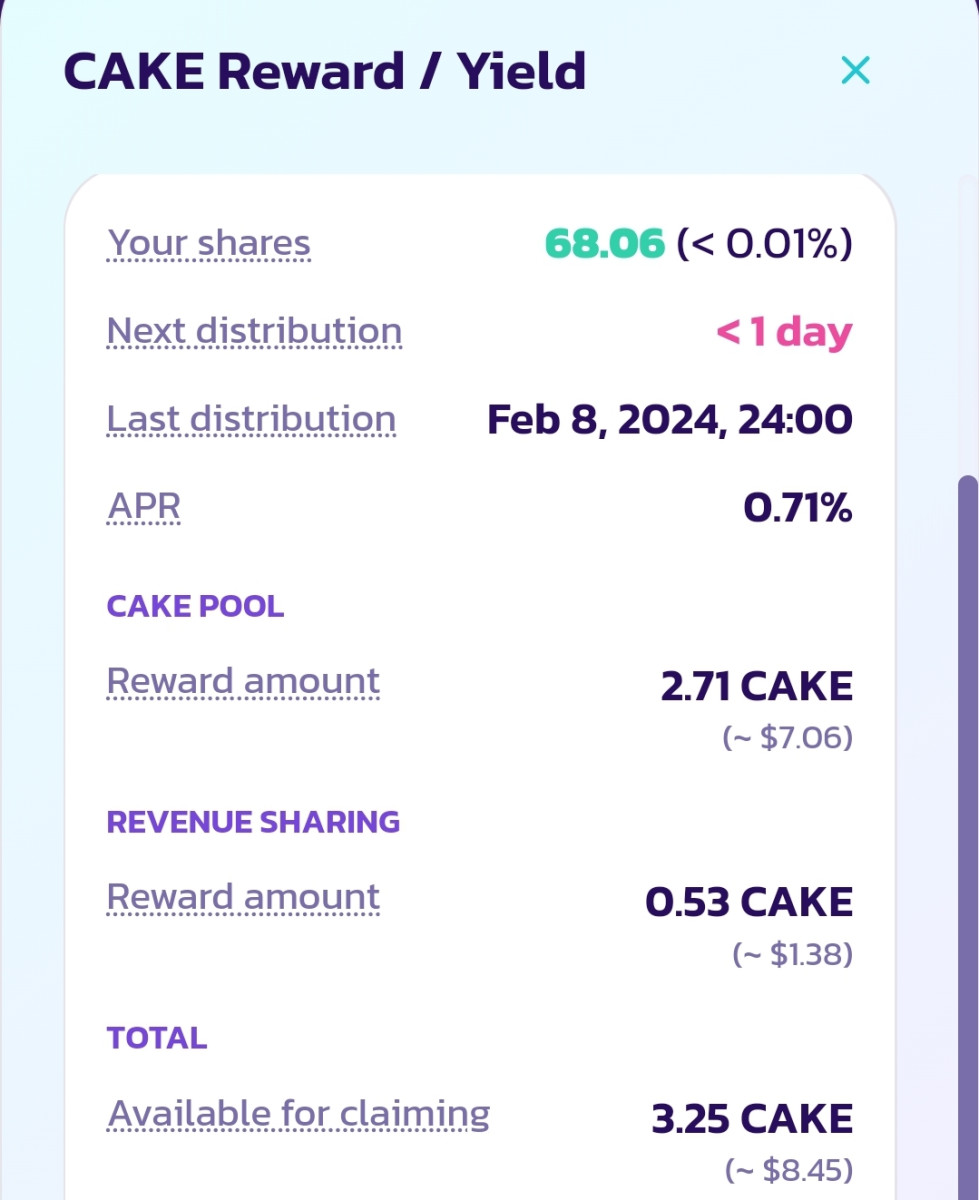
Task: Click the green 68.06 shares value
Action: tap(604, 244)
